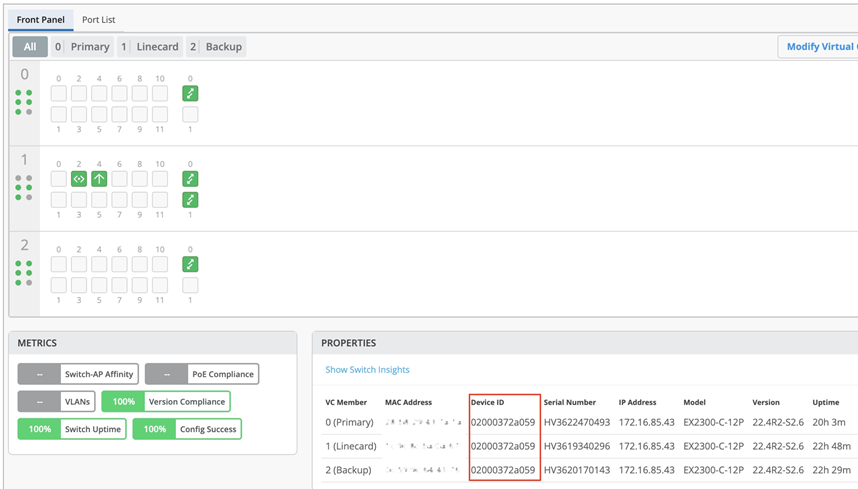Click the Backup row version 22.4R2-S2.6
The width and height of the screenshot is (858, 489).
click(778, 470)
